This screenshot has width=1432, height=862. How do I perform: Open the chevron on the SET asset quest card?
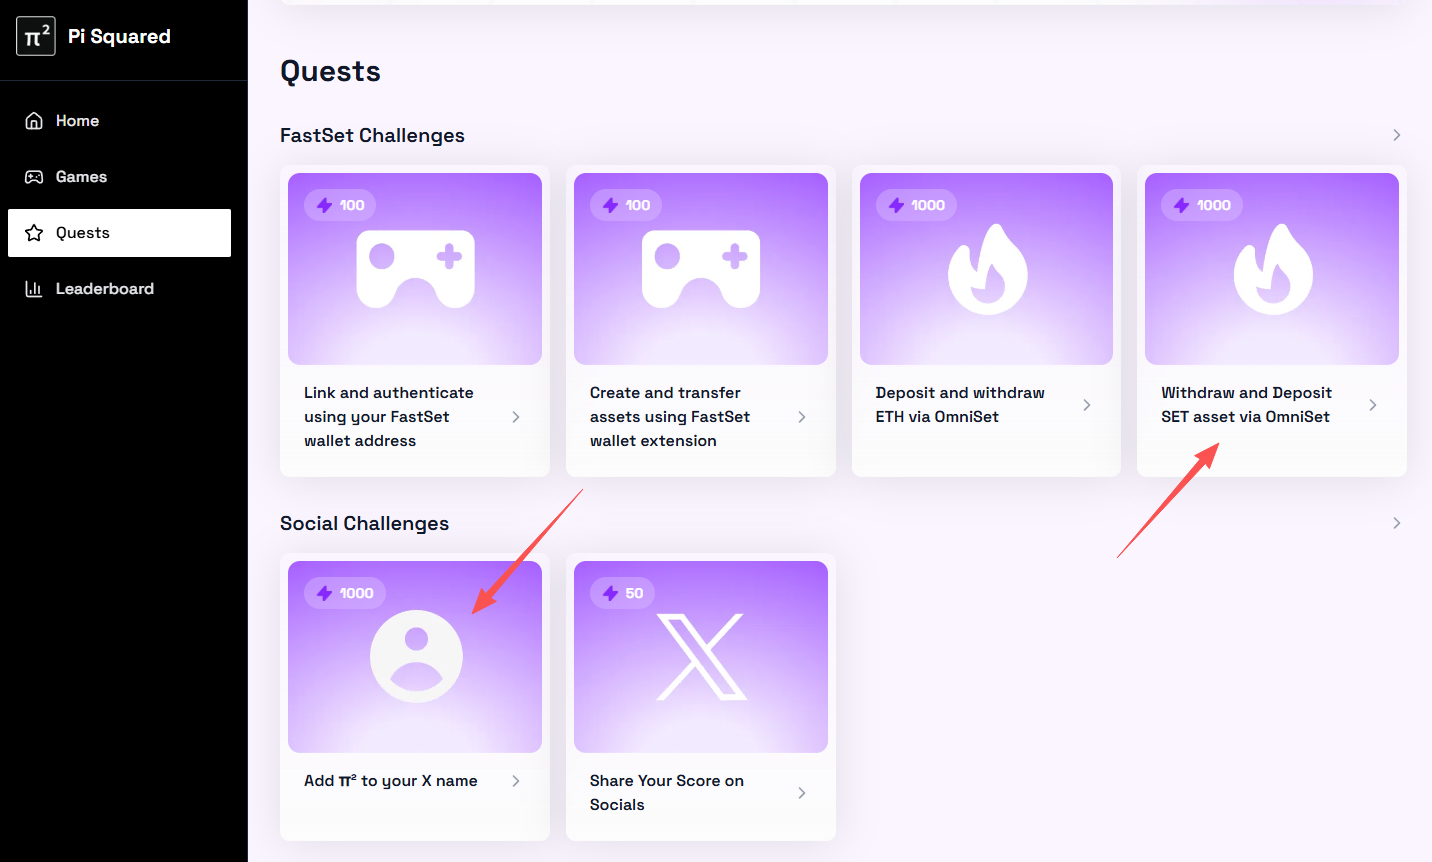(1372, 405)
